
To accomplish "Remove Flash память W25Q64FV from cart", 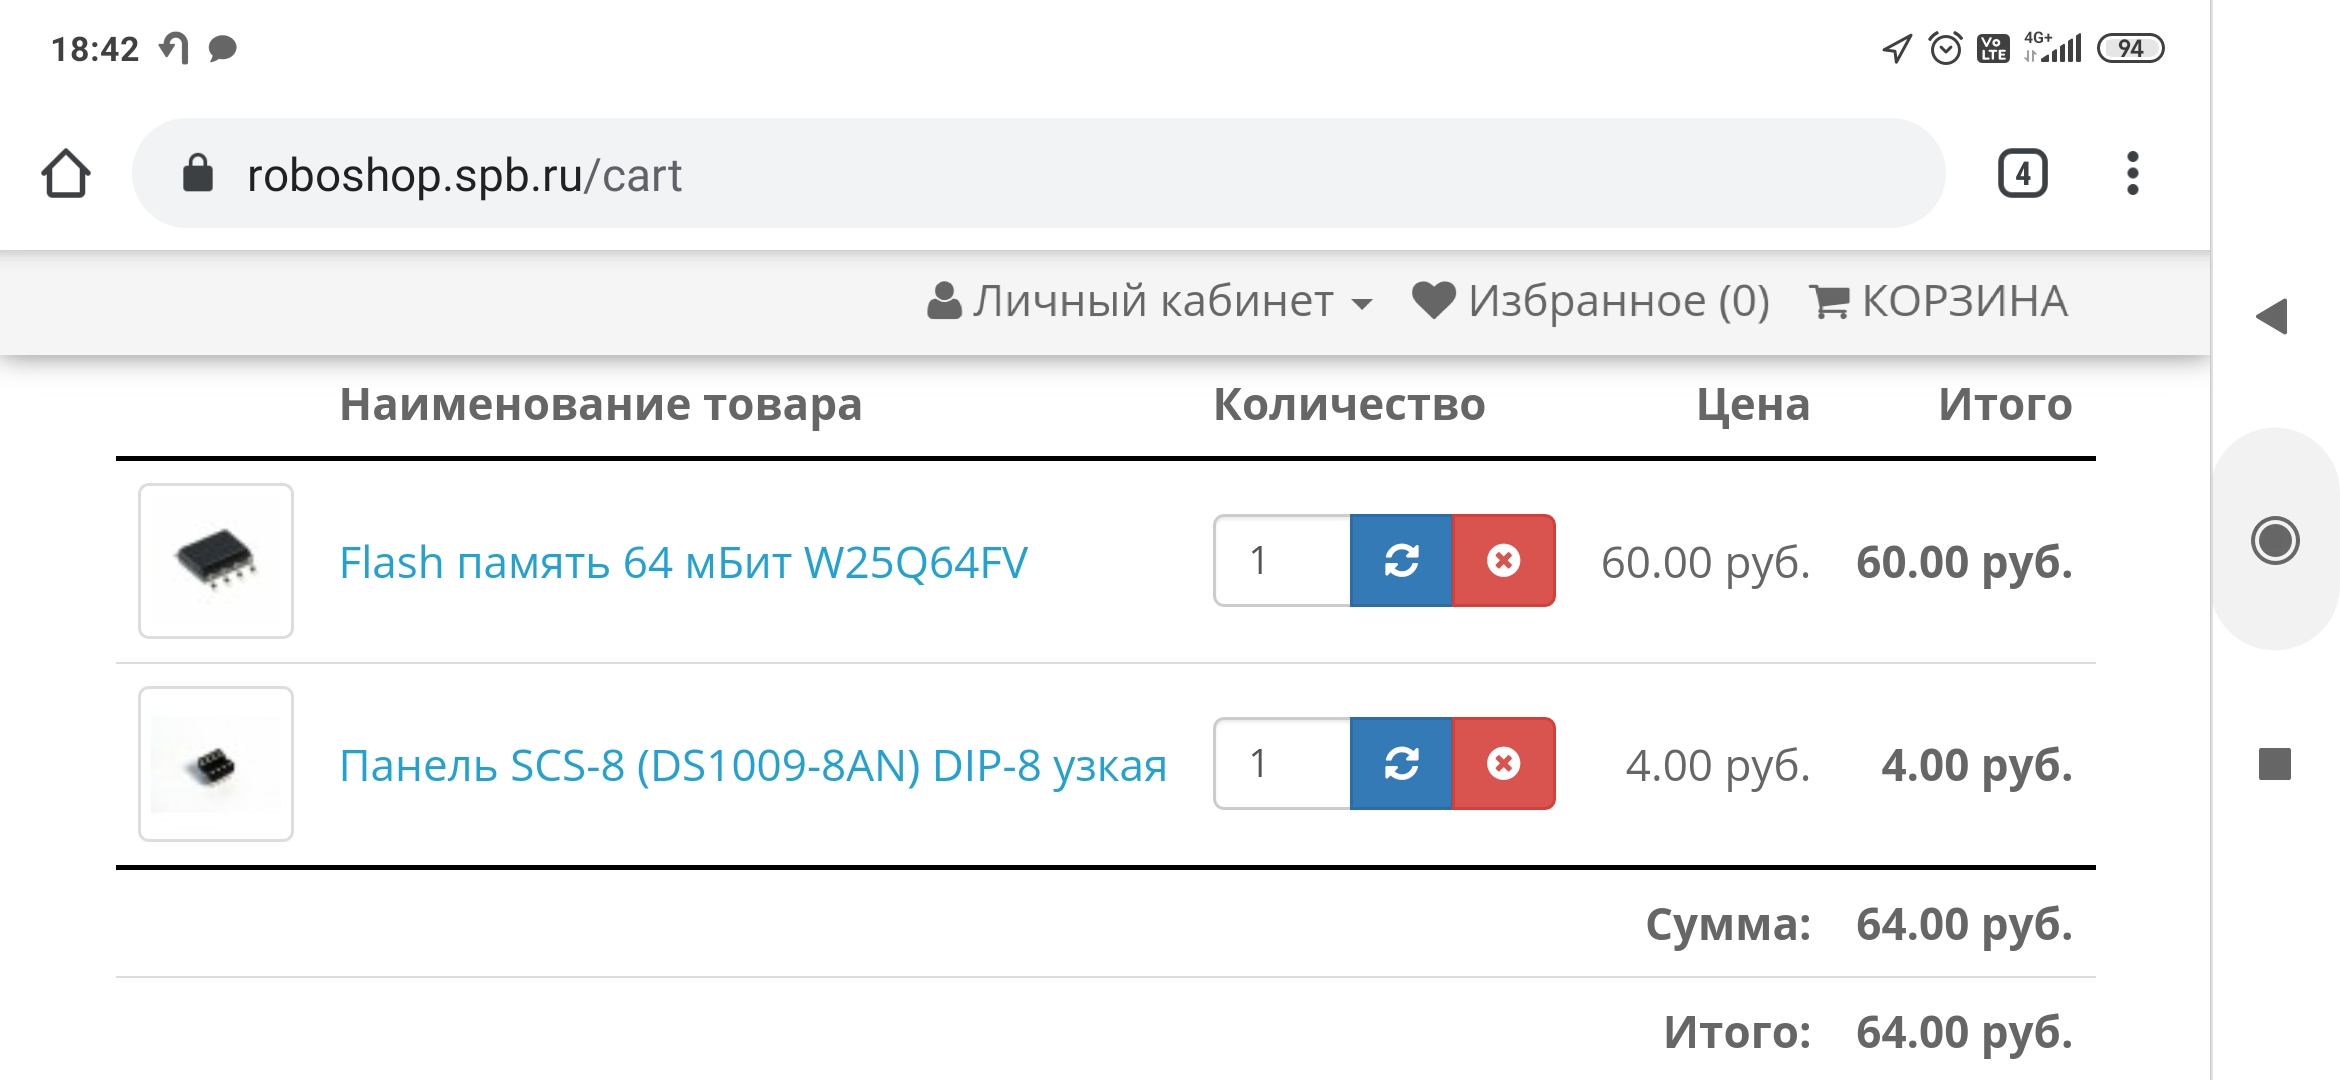I will 1503,561.
